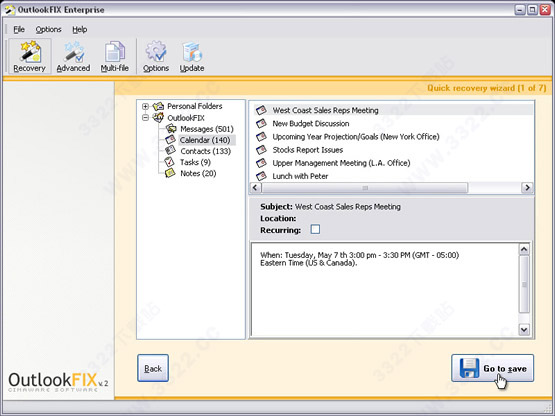
Task: Open the Contacts (133) folder
Action: pyautogui.click(x=205, y=151)
